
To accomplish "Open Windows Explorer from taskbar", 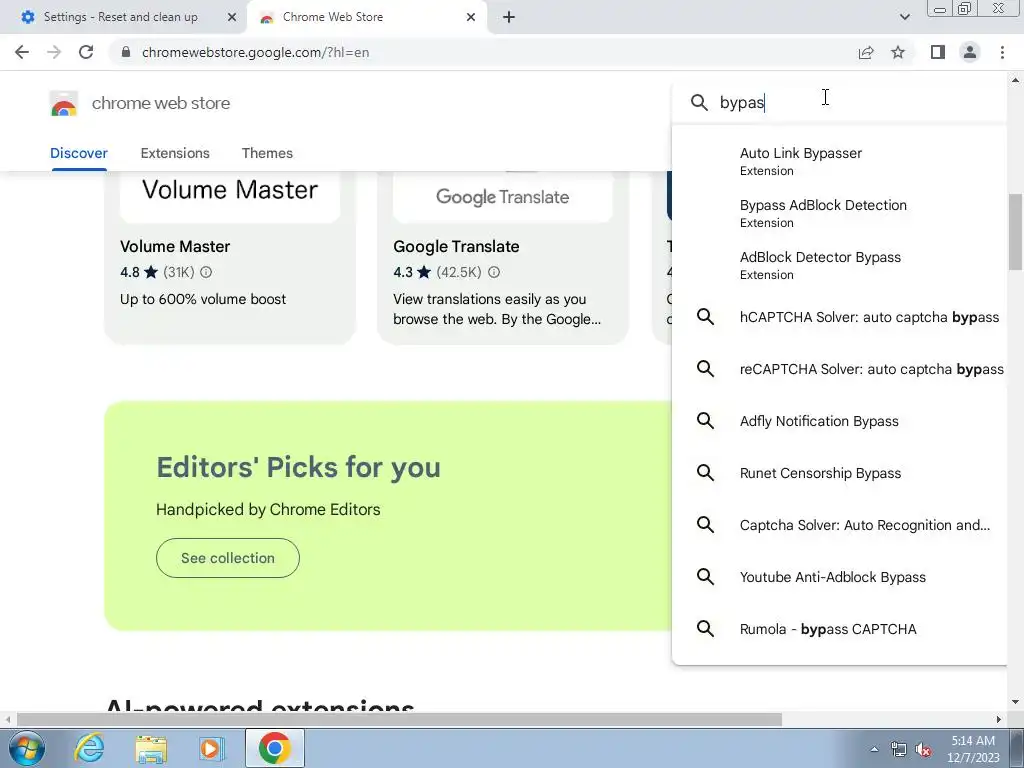I will pyautogui.click(x=151, y=748).
